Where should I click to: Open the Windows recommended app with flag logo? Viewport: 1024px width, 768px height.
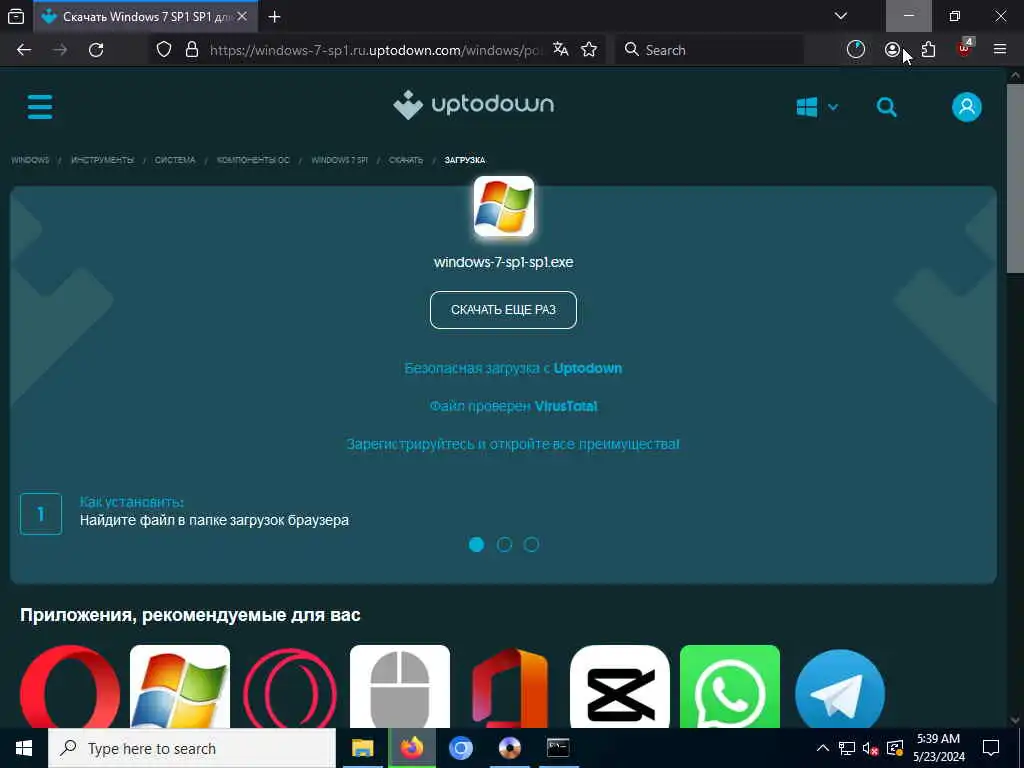[x=180, y=687]
